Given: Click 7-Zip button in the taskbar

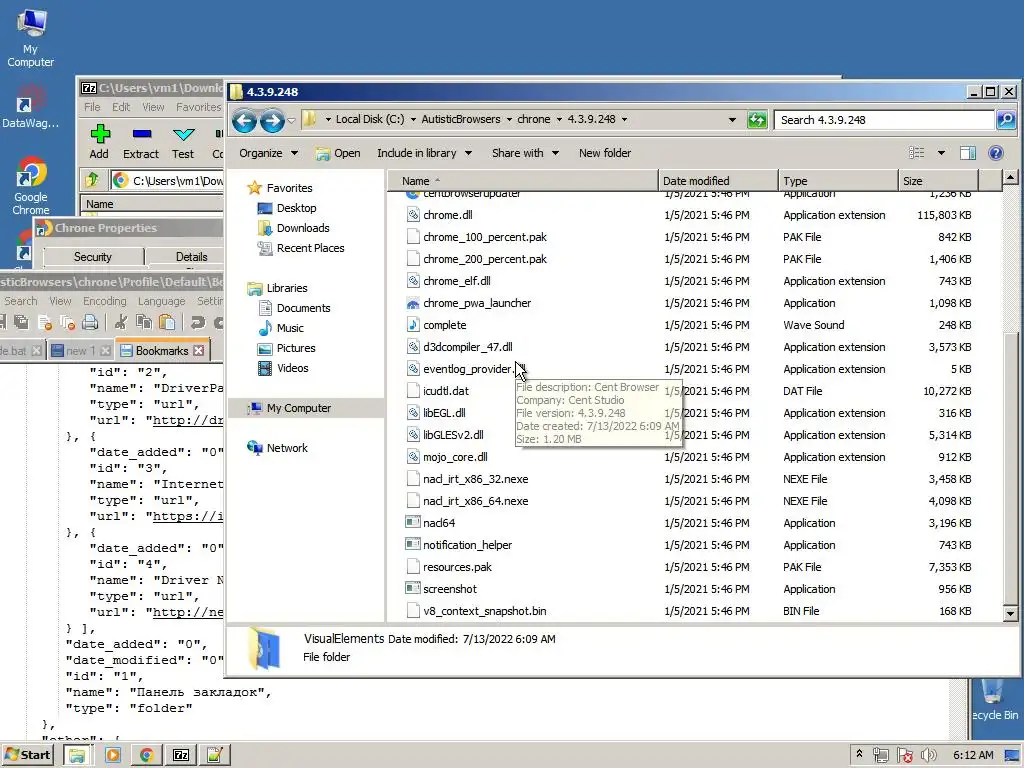Looking at the screenshot, I should 181,755.
